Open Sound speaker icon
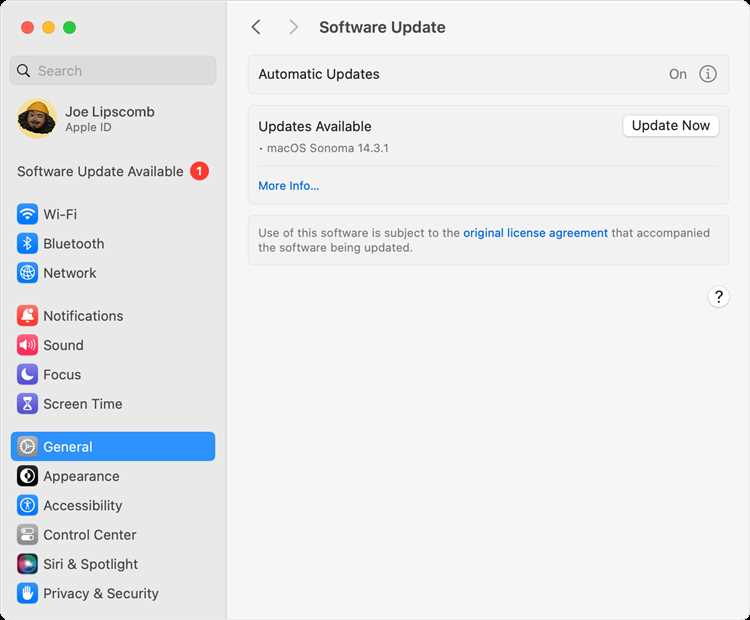 [x=27, y=345]
